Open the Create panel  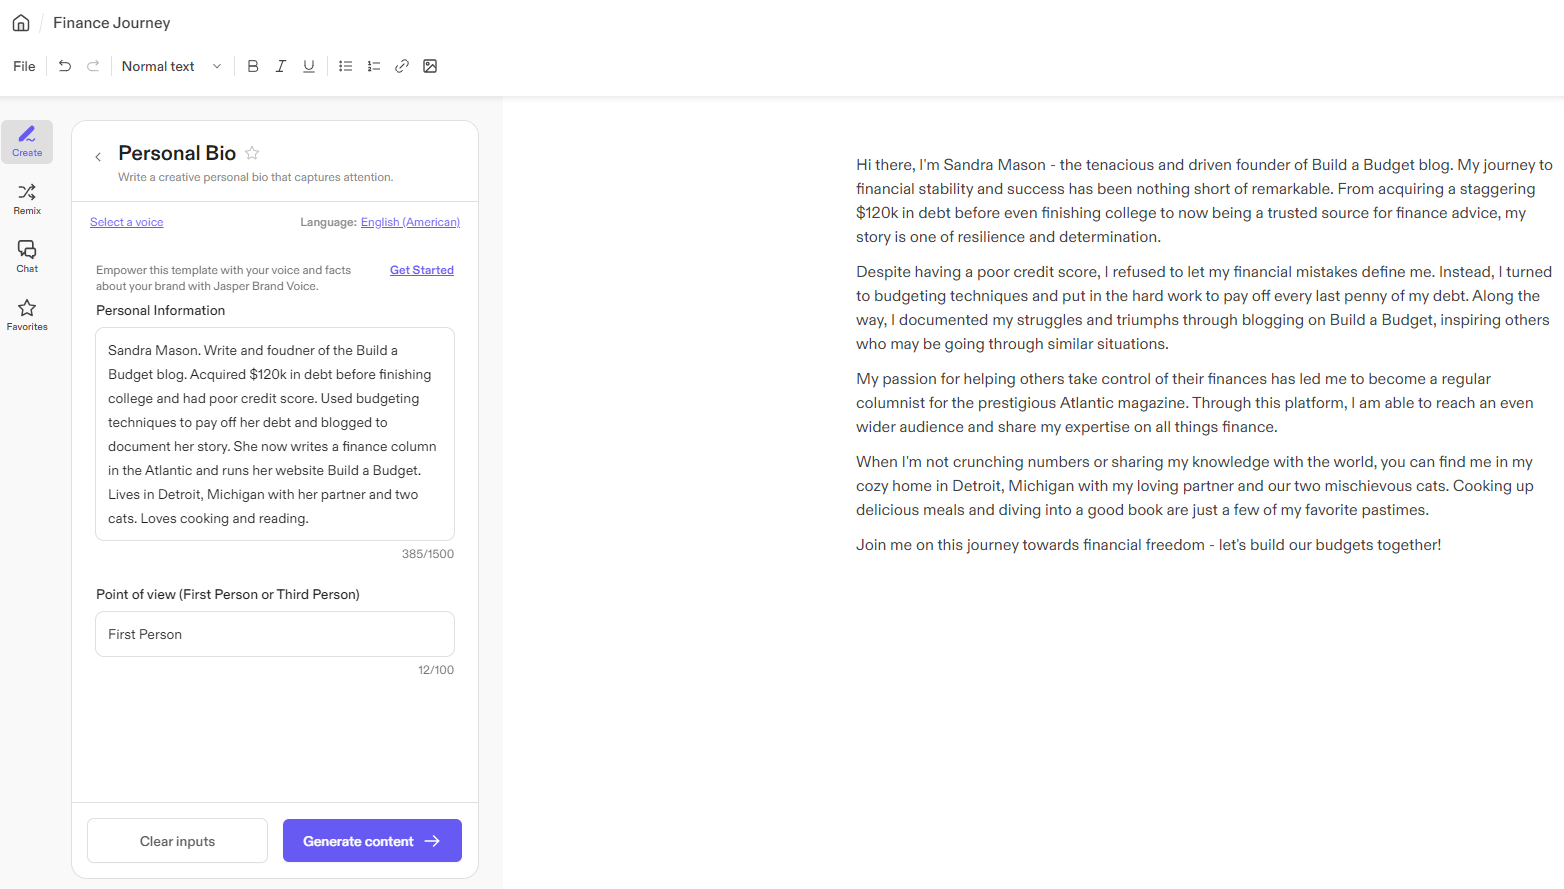click(26, 141)
